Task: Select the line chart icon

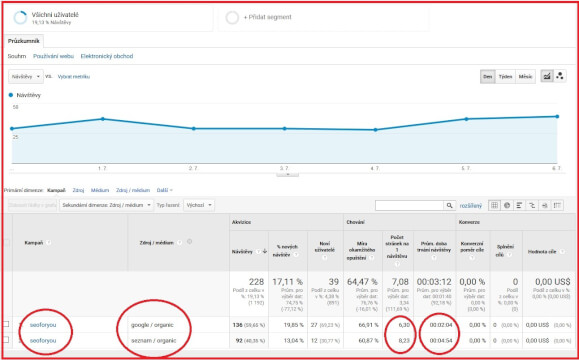Action: tap(547, 76)
